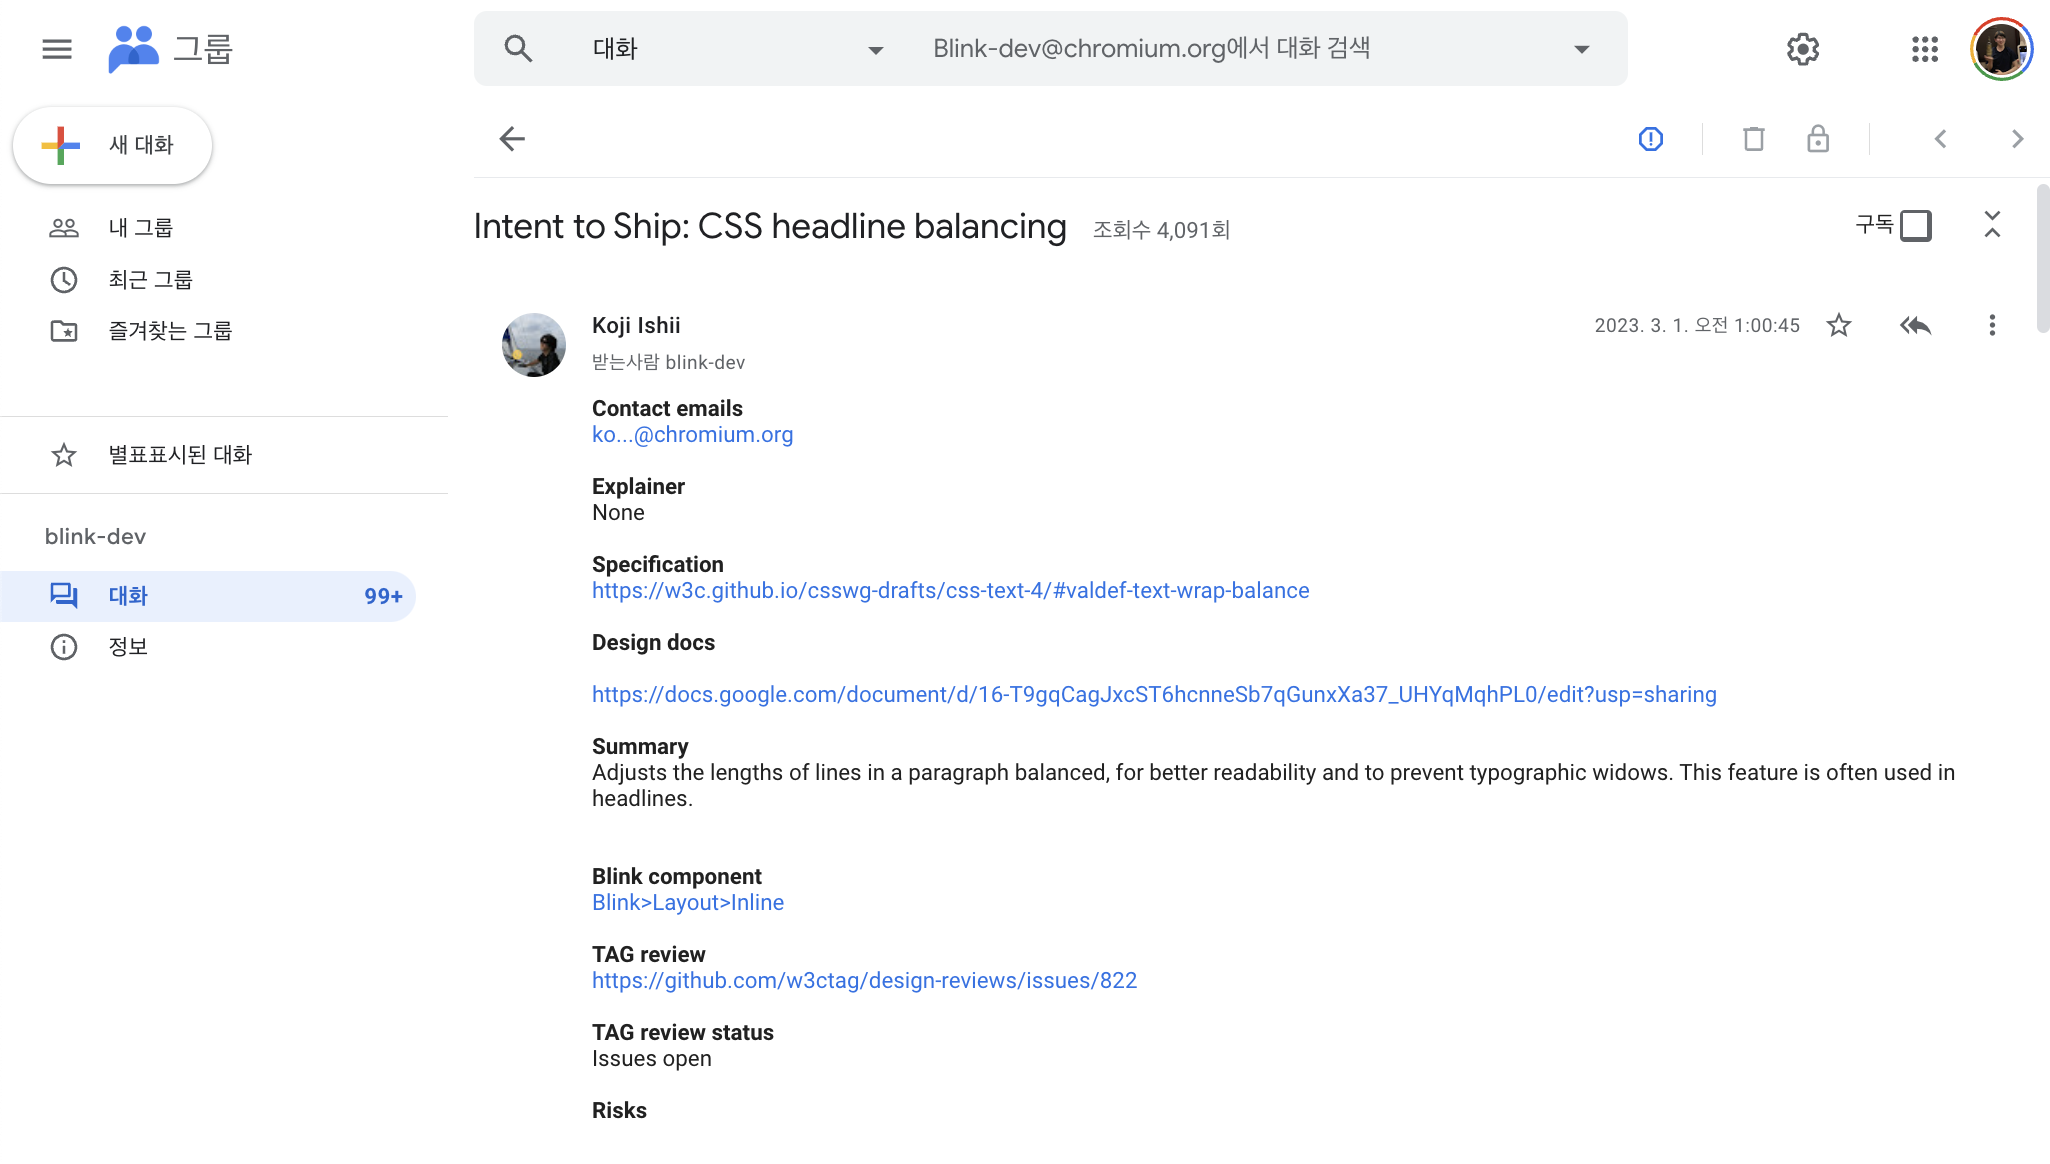The height and width of the screenshot is (1164, 2050).
Task: Open the css-text-4 specification link
Action: 950,591
